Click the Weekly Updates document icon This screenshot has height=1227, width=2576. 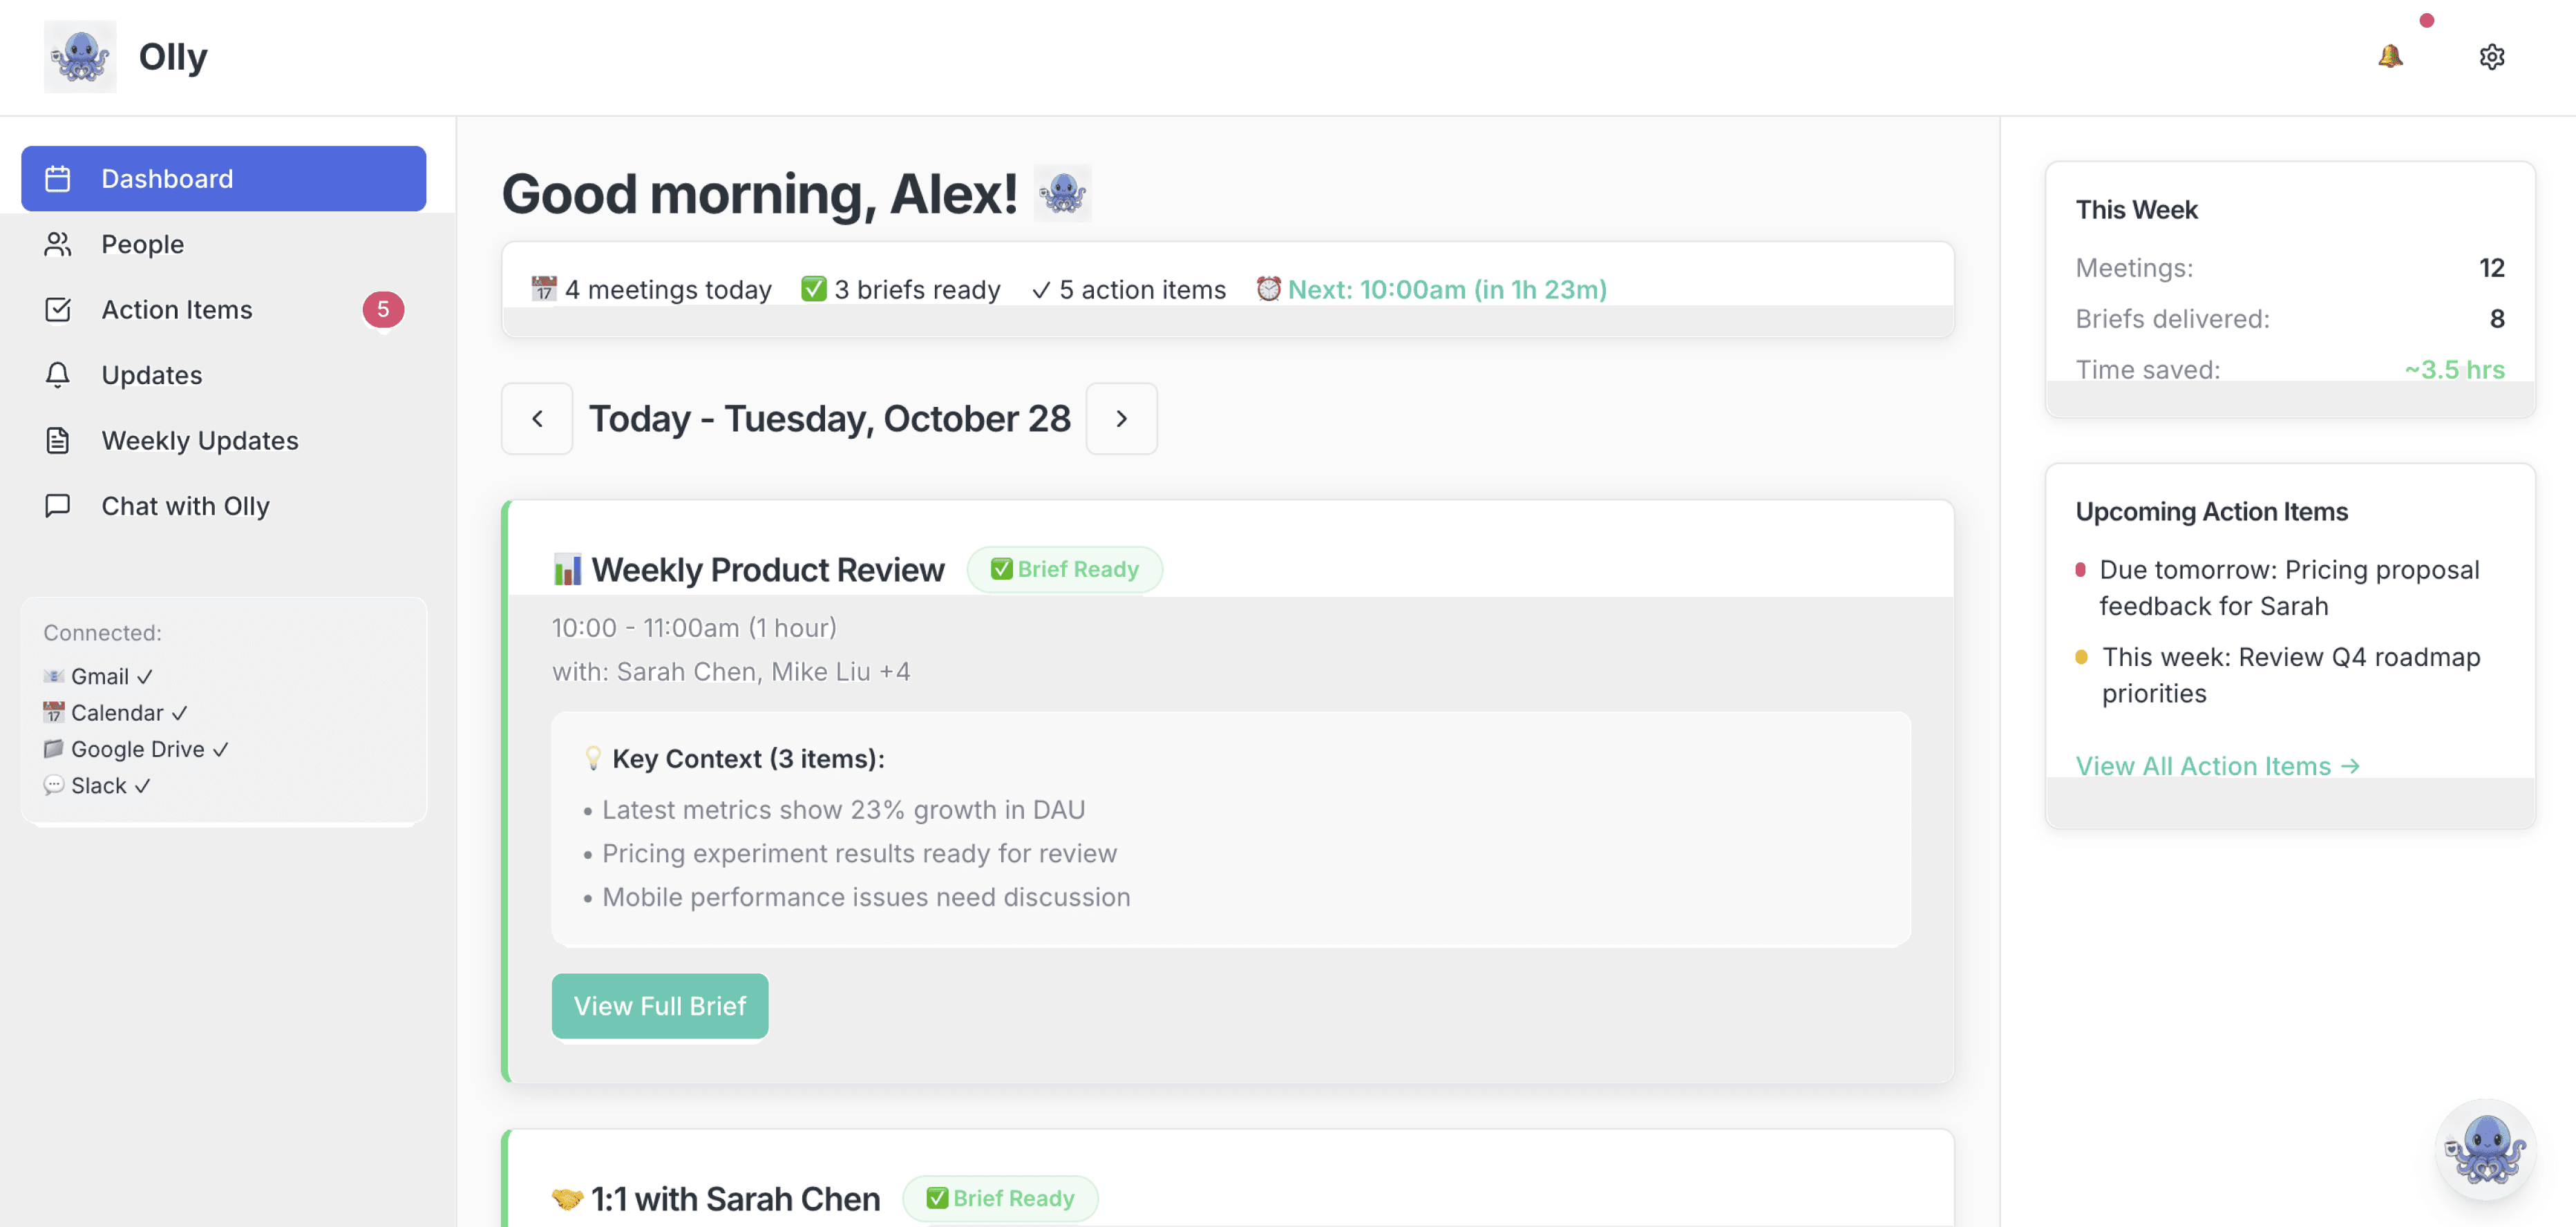[58, 440]
